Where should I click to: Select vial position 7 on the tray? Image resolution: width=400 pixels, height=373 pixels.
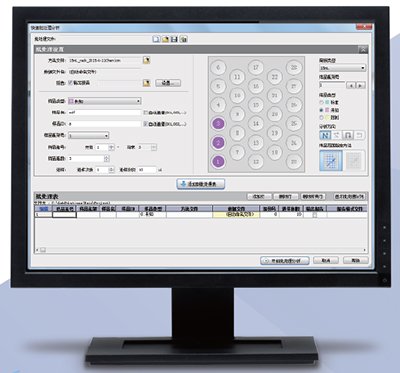(x=237, y=153)
